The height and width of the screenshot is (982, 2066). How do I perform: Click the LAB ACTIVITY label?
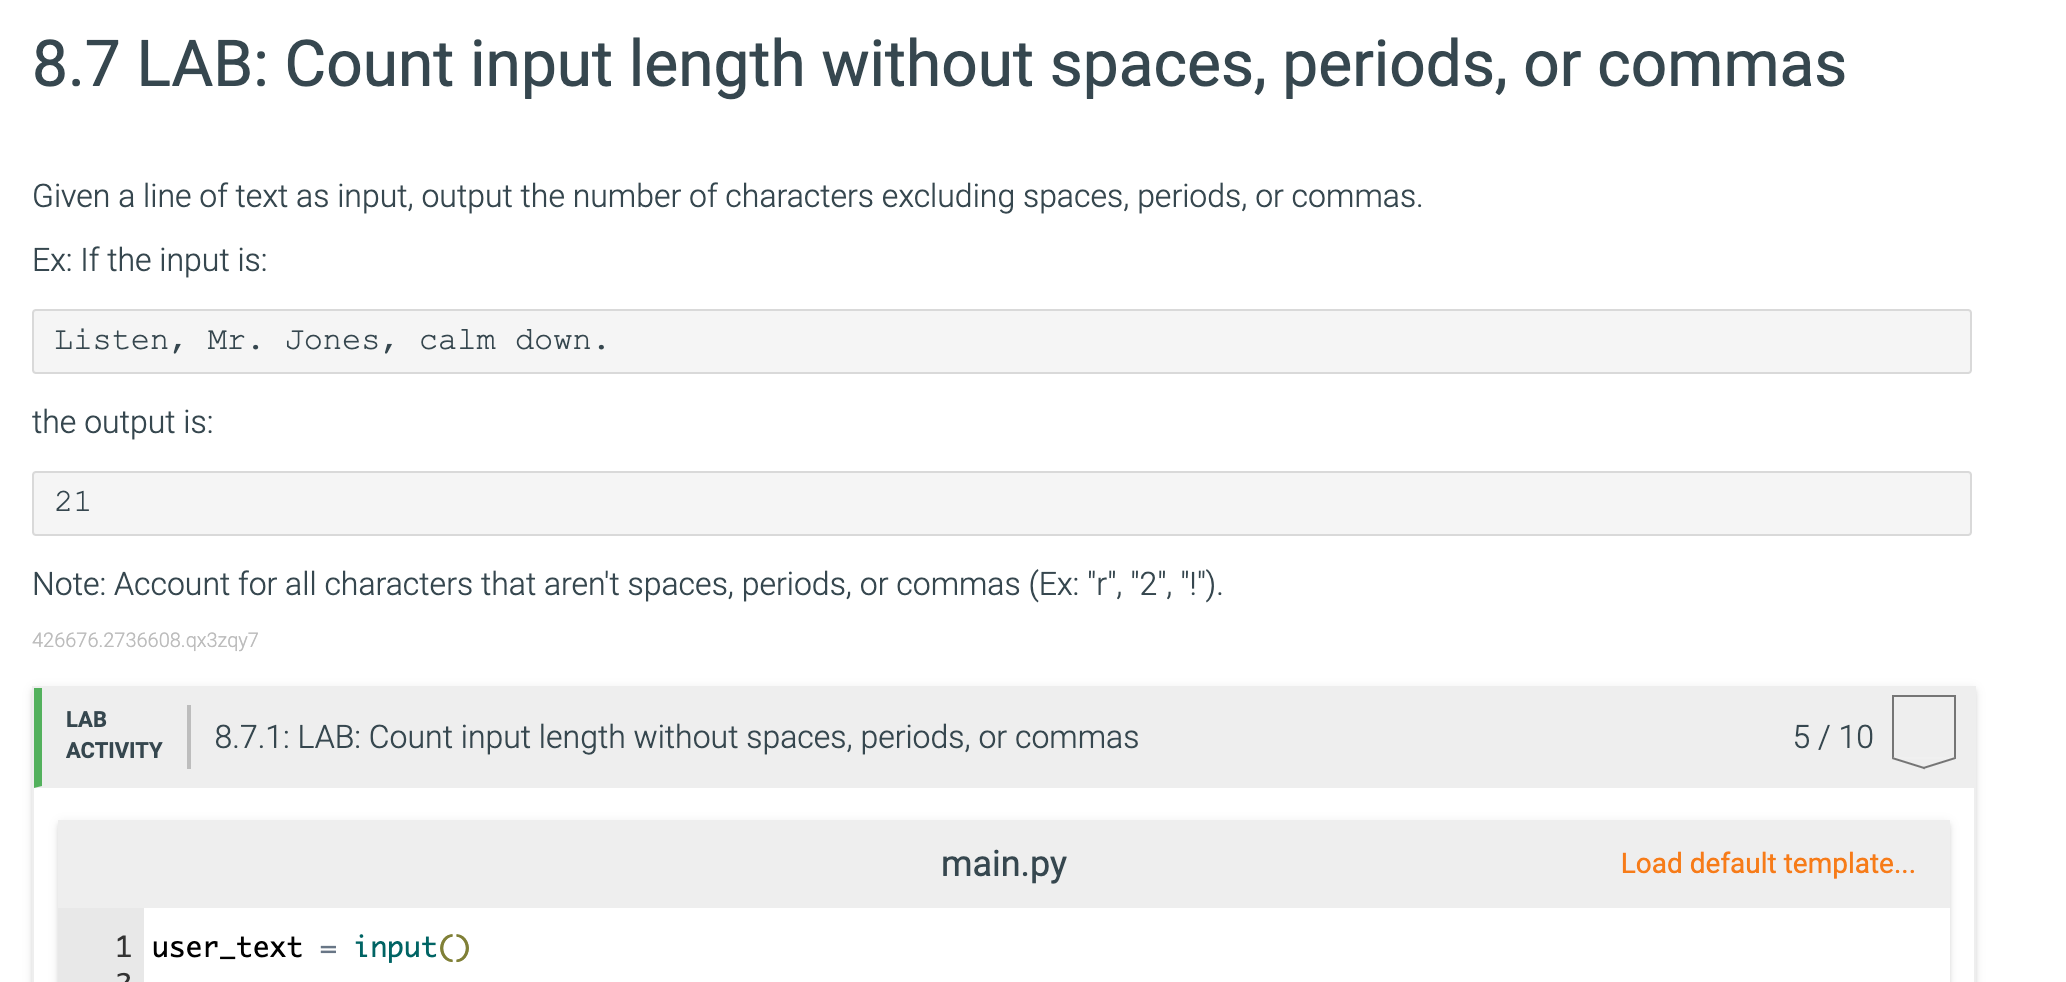coord(114,735)
